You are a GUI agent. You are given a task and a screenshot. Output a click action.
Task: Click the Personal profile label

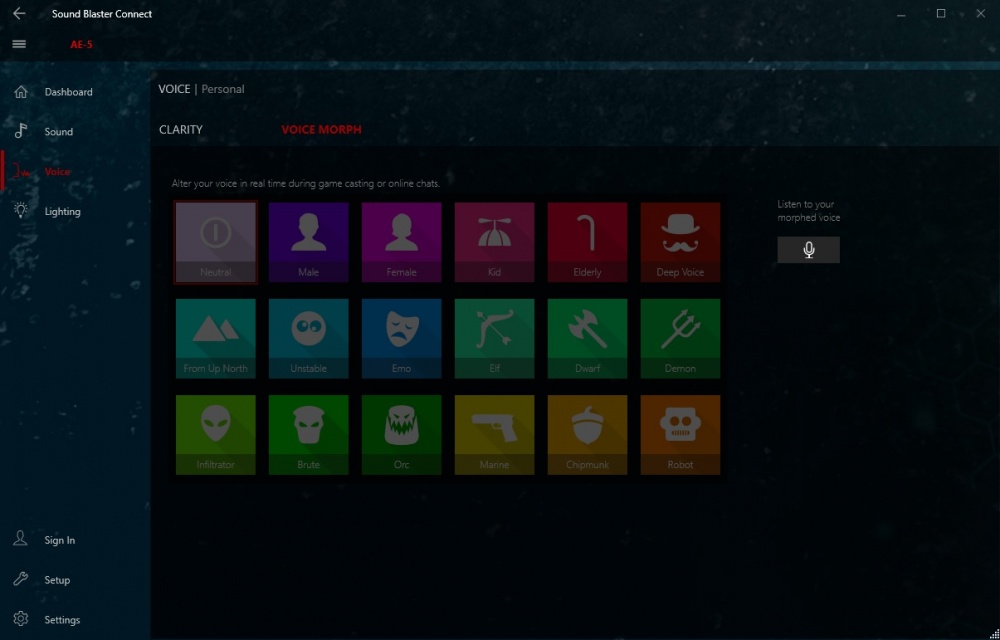[x=223, y=89]
